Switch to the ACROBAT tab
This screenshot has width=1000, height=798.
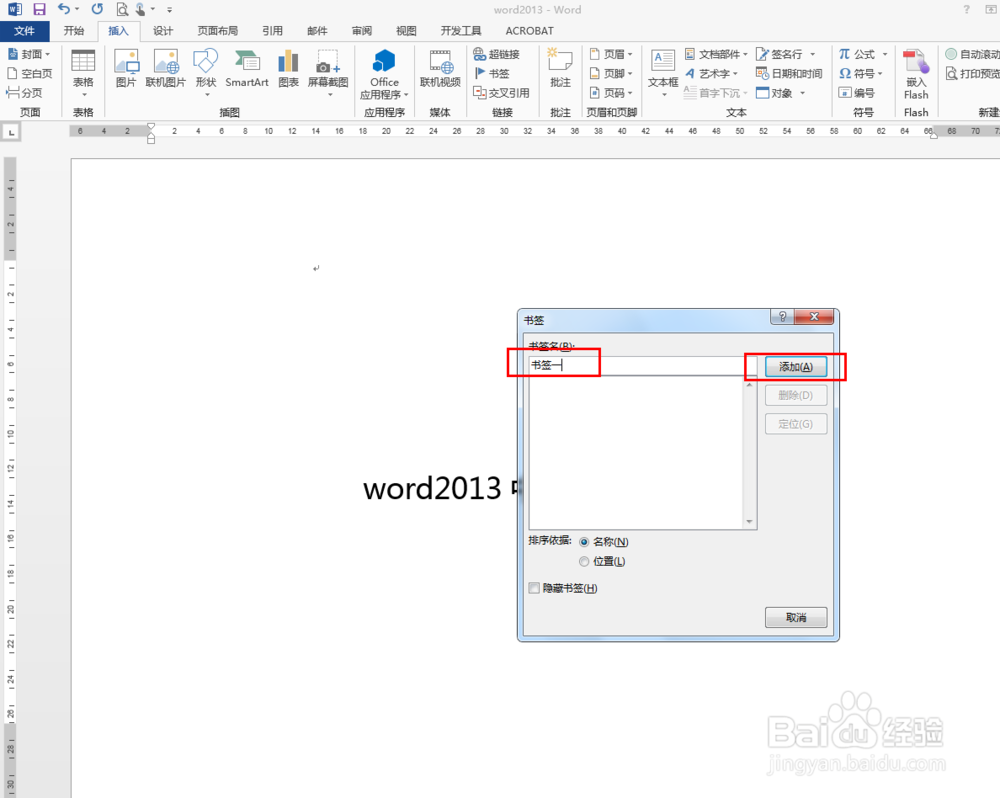pos(529,31)
